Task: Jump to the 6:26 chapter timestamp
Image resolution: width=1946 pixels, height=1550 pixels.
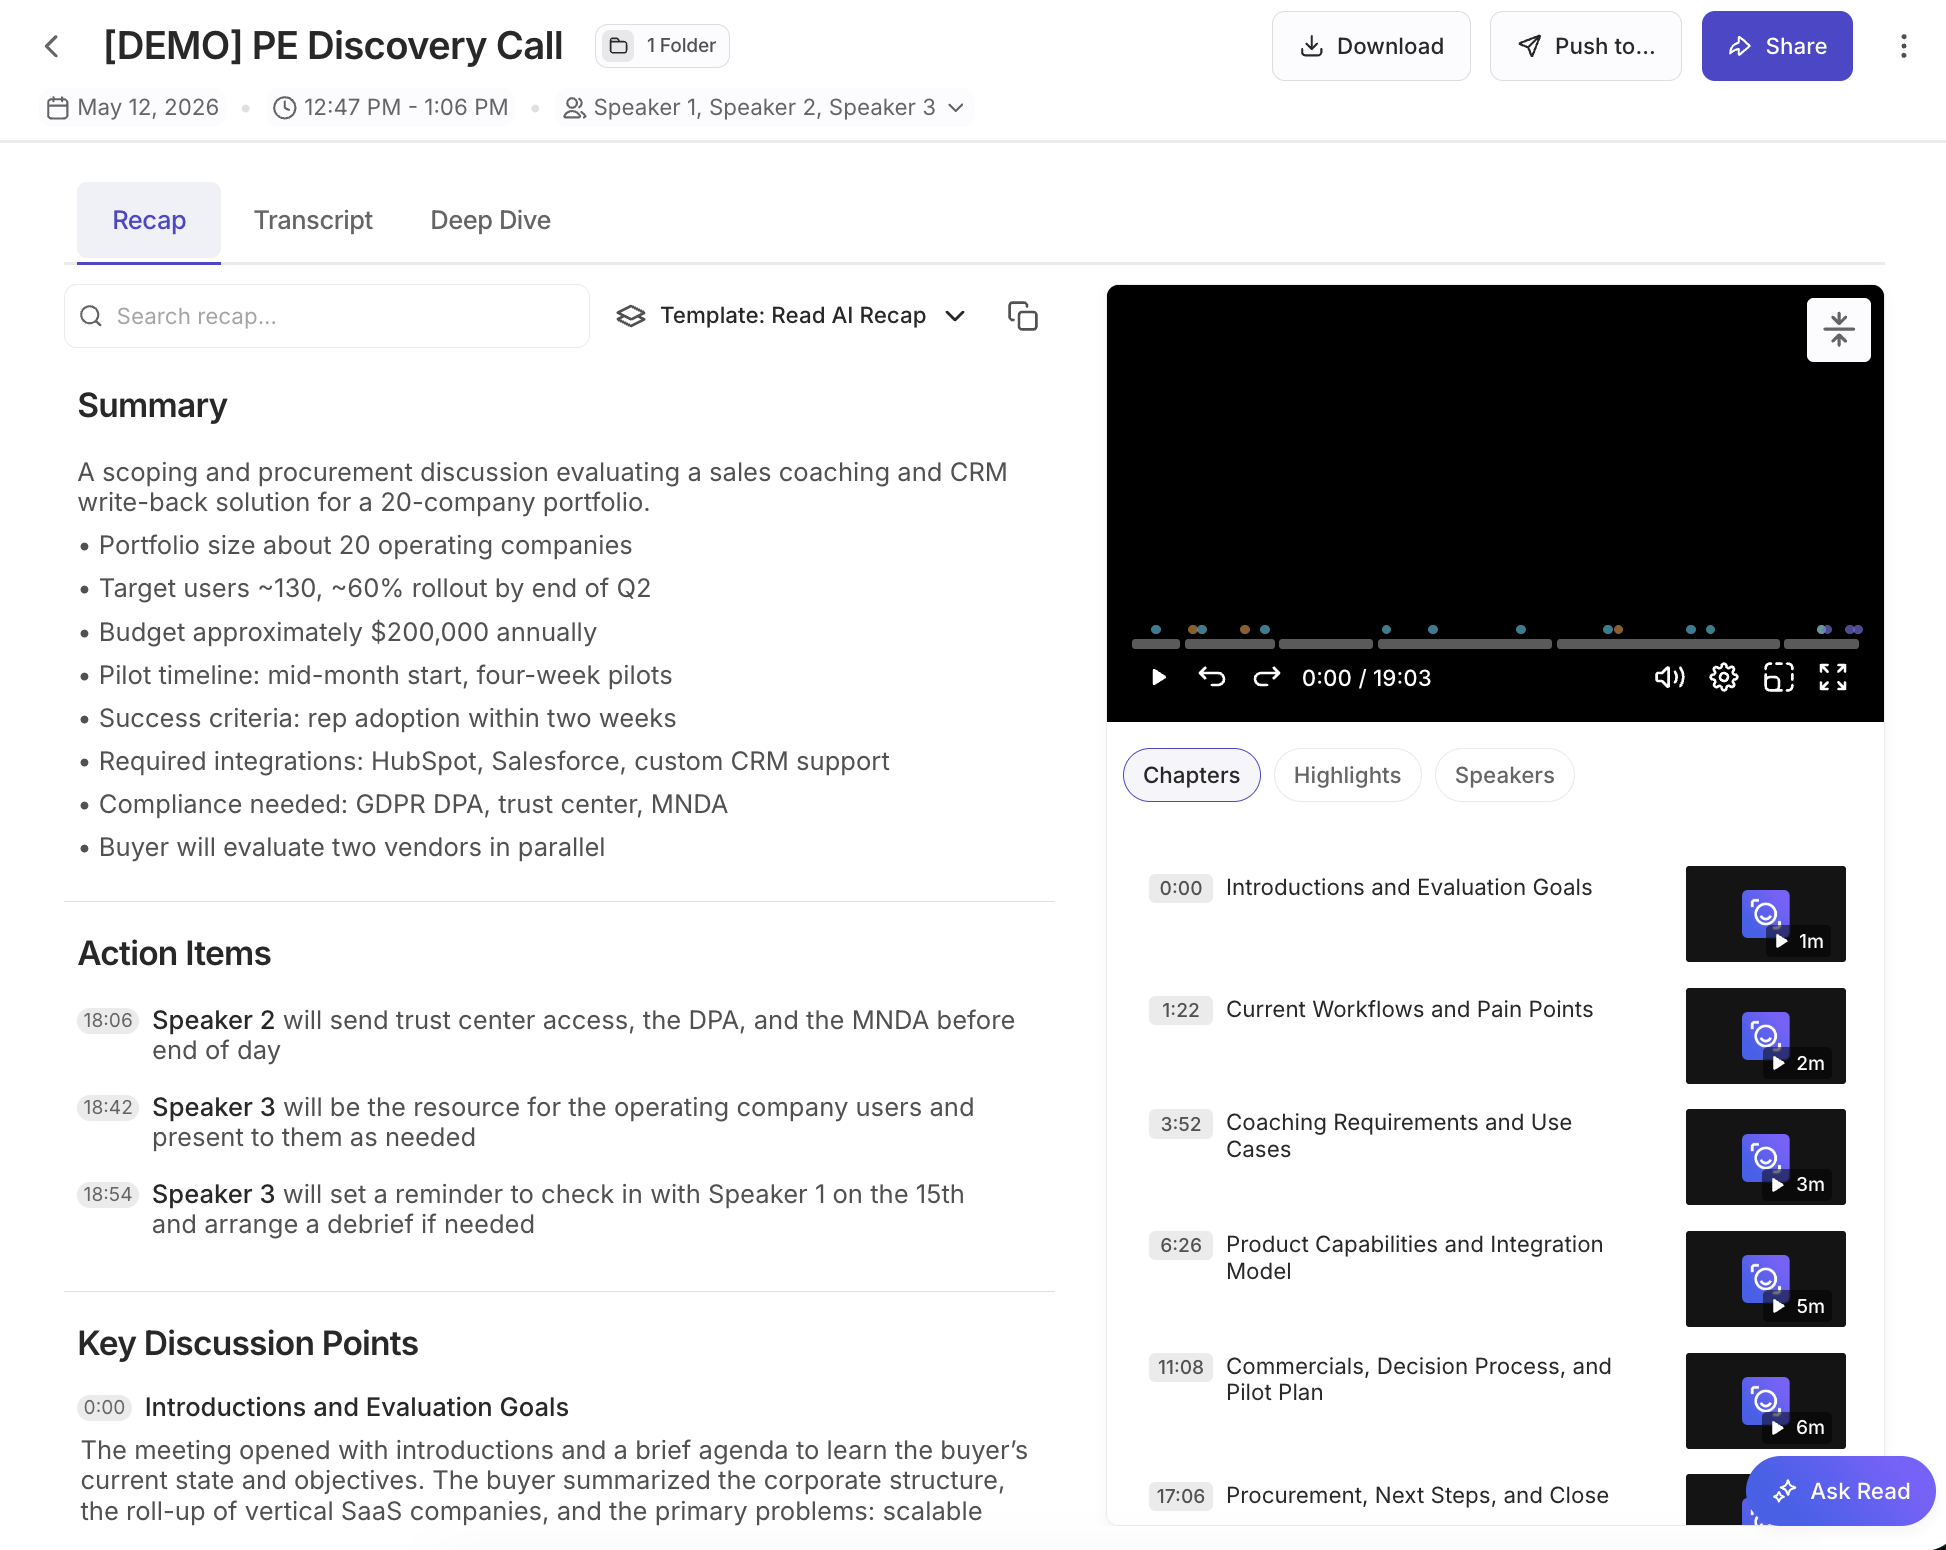Action: 1180,1246
